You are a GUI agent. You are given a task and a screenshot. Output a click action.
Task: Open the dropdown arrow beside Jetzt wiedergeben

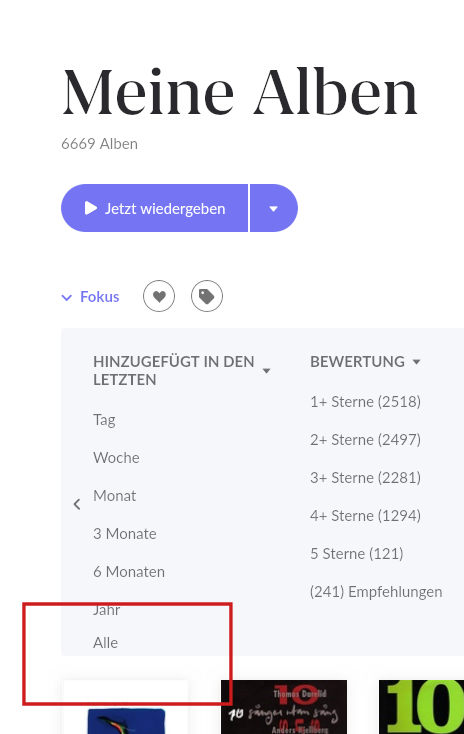coord(274,208)
